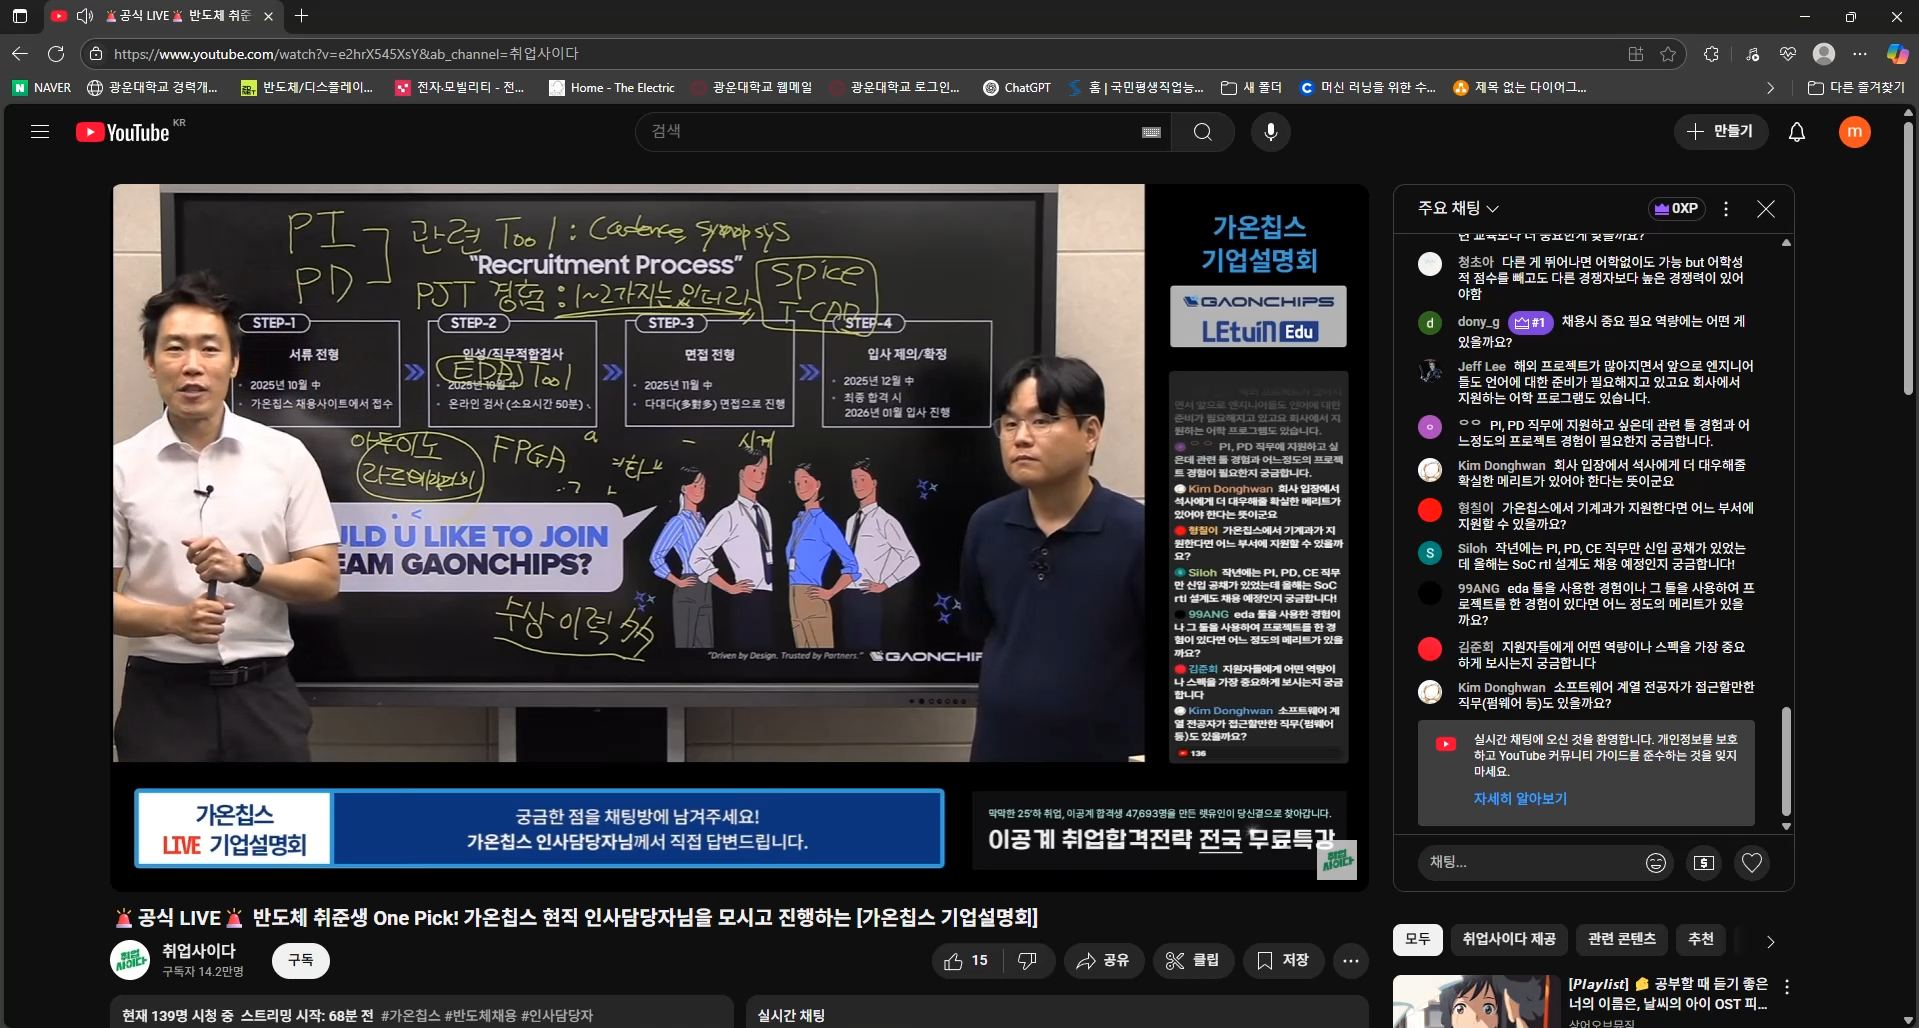
Task: Open live chat more options menu
Action: (x=1726, y=208)
